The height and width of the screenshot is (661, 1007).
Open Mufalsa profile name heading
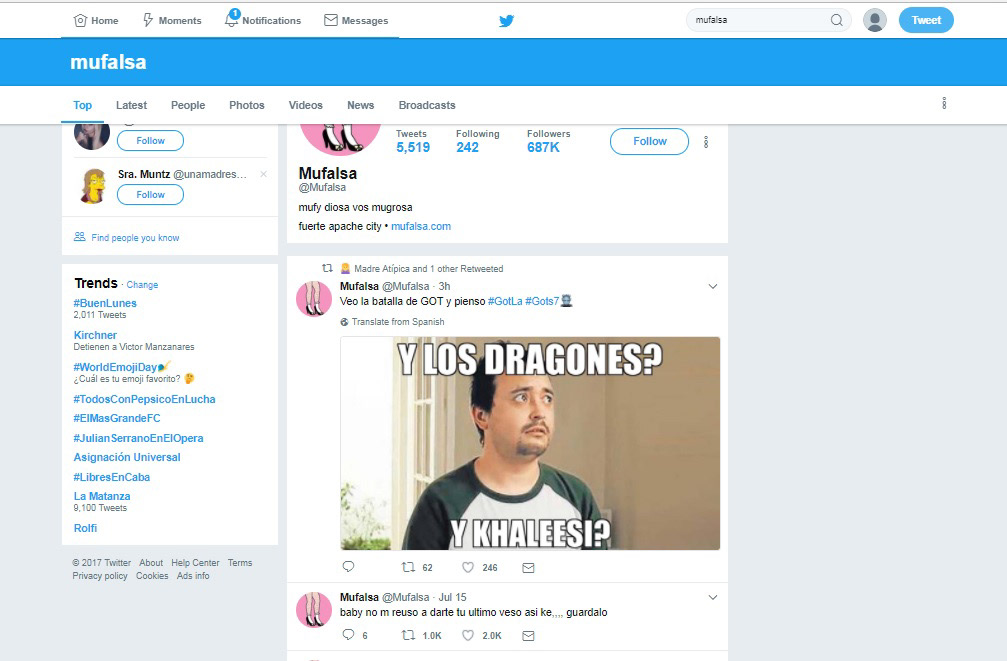pos(328,173)
